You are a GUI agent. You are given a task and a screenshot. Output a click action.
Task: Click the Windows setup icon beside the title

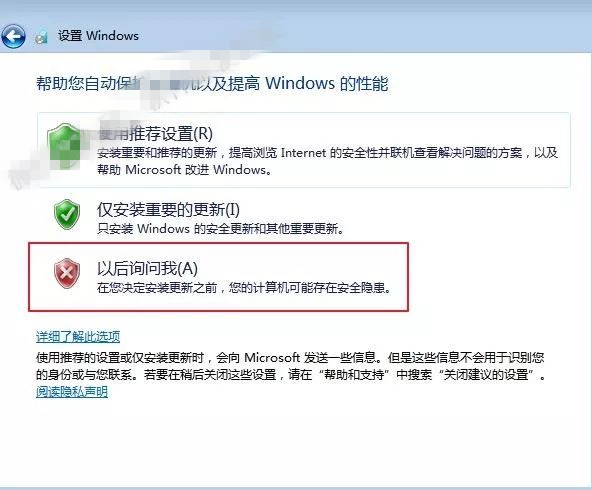coord(42,37)
